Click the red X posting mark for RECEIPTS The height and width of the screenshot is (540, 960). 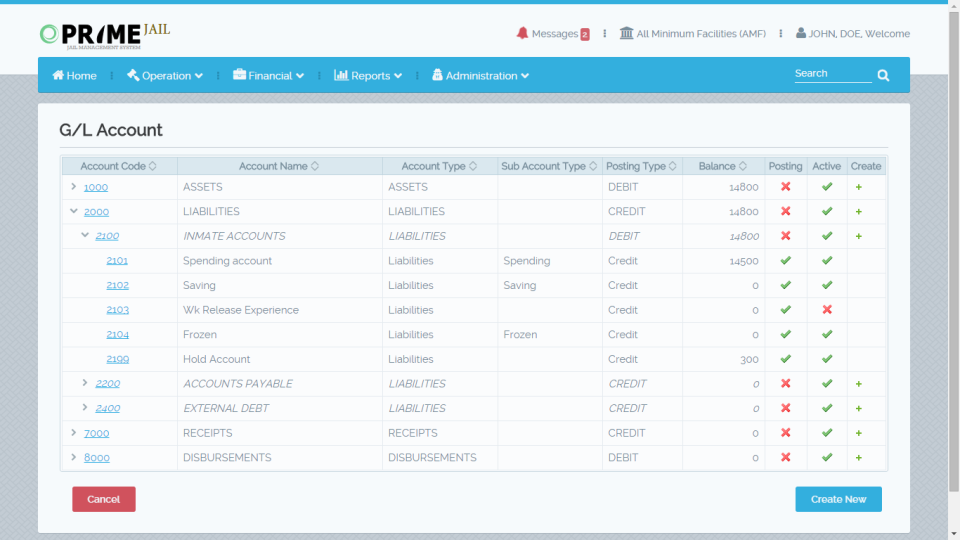(786, 433)
